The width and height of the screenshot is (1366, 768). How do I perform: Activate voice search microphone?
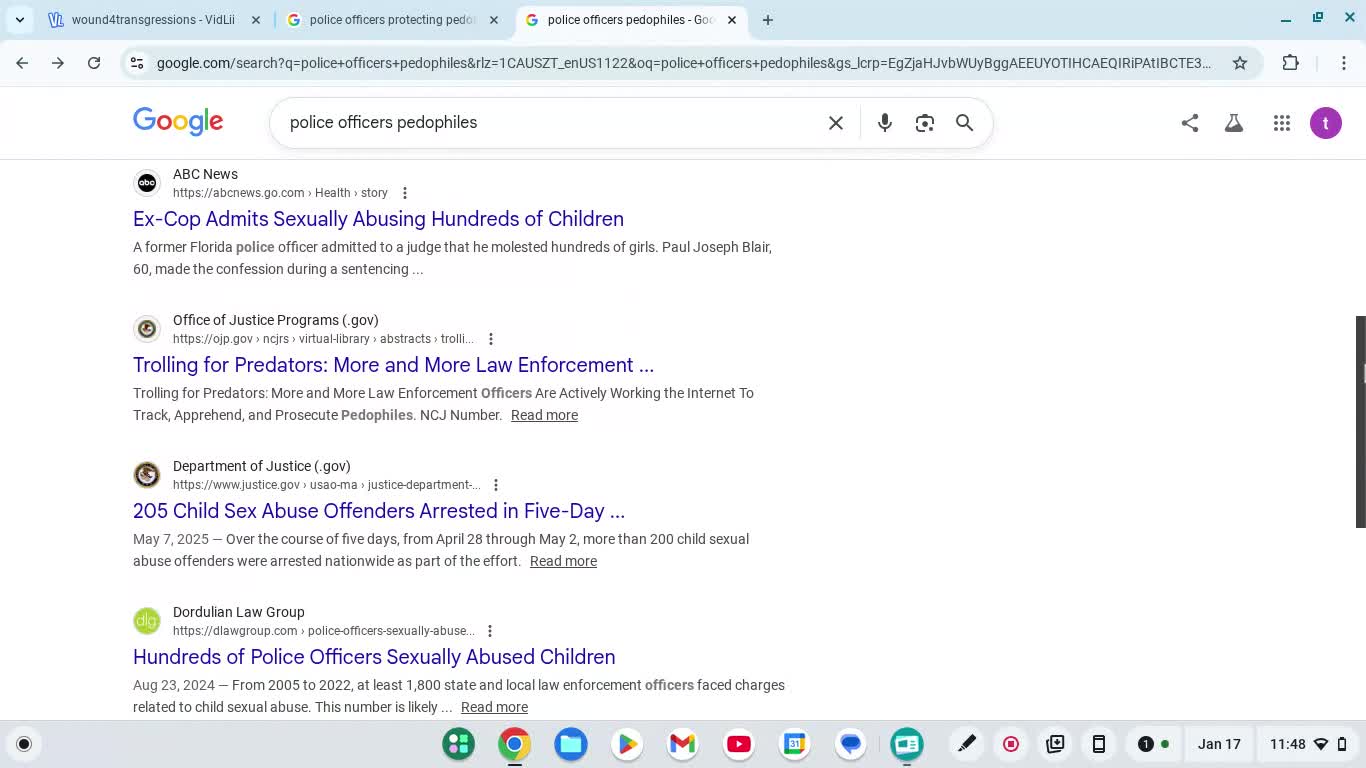(884, 122)
